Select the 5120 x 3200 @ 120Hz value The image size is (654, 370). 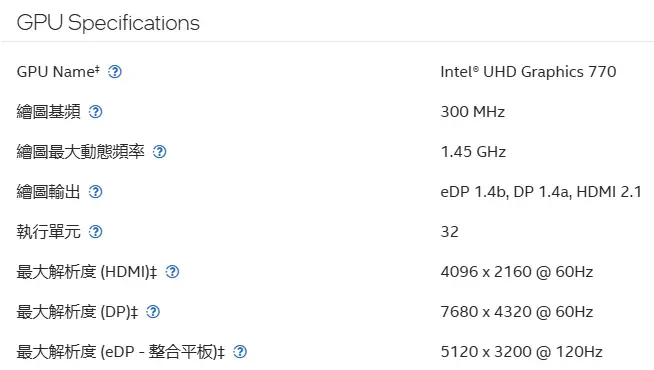coord(521,352)
